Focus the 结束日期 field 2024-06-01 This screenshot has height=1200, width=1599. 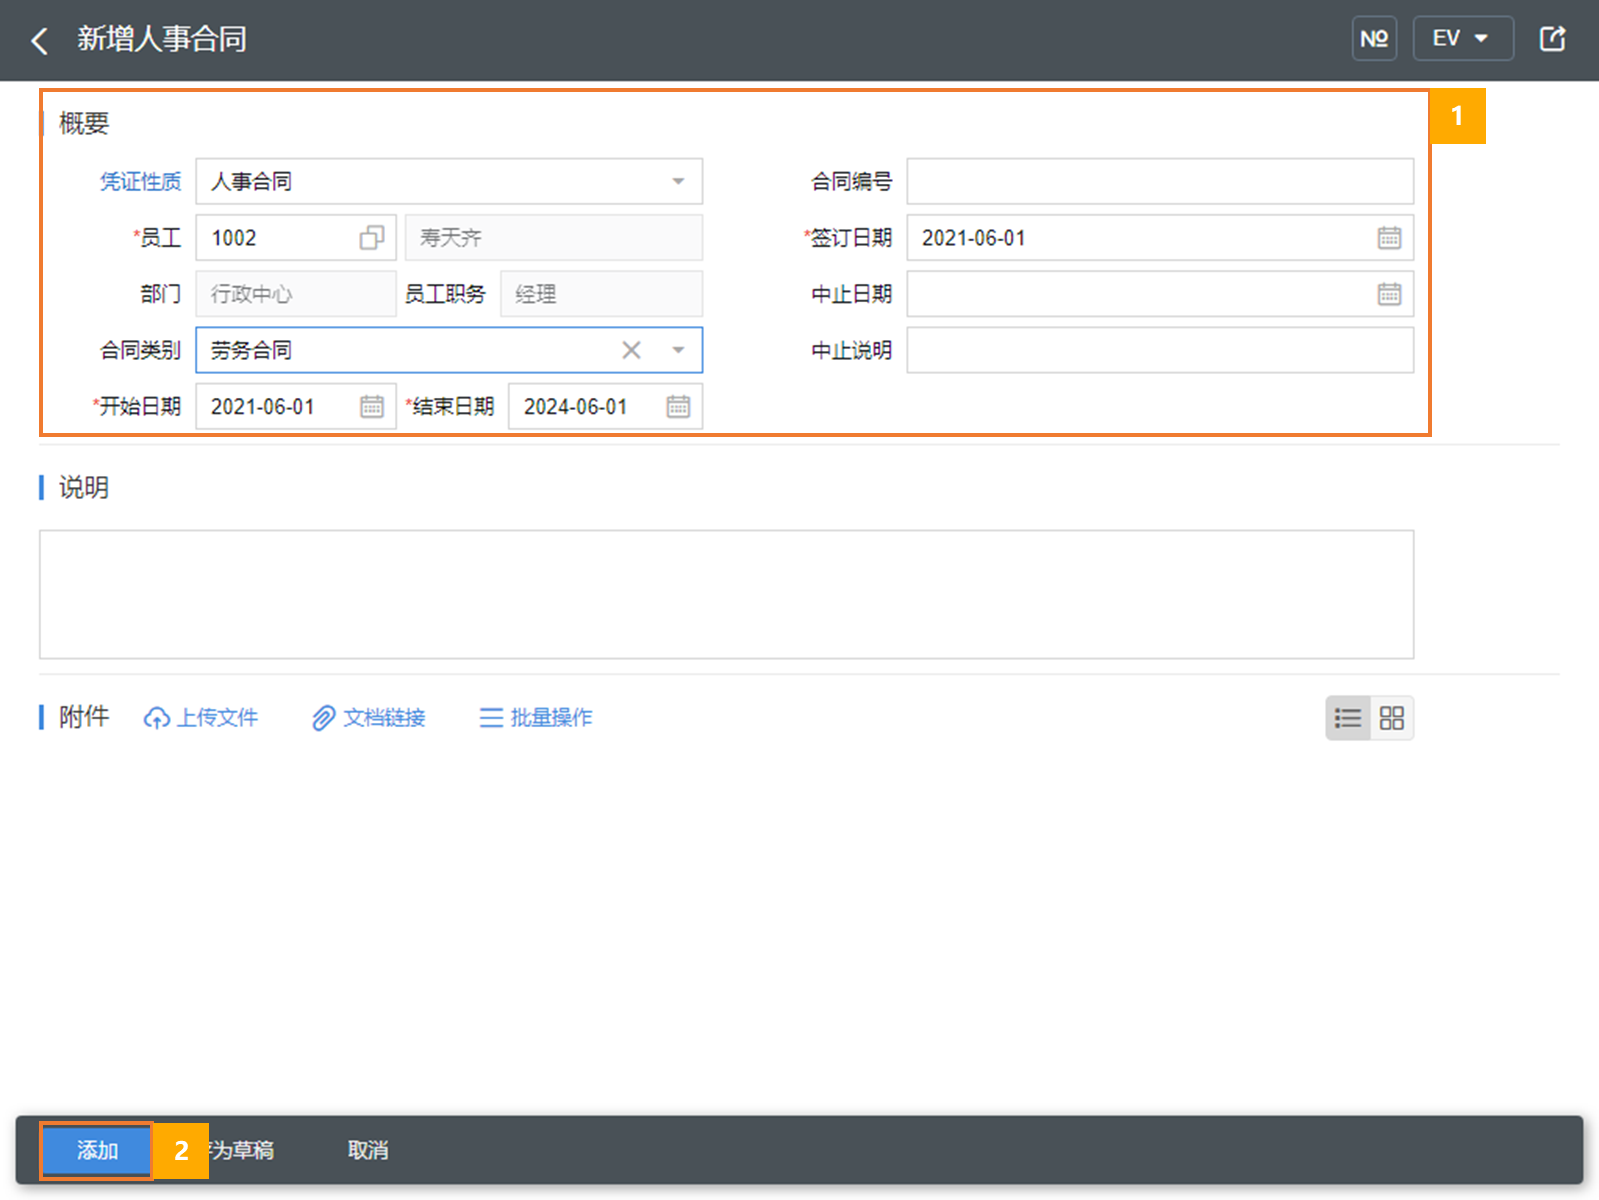(x=606, y=406)
